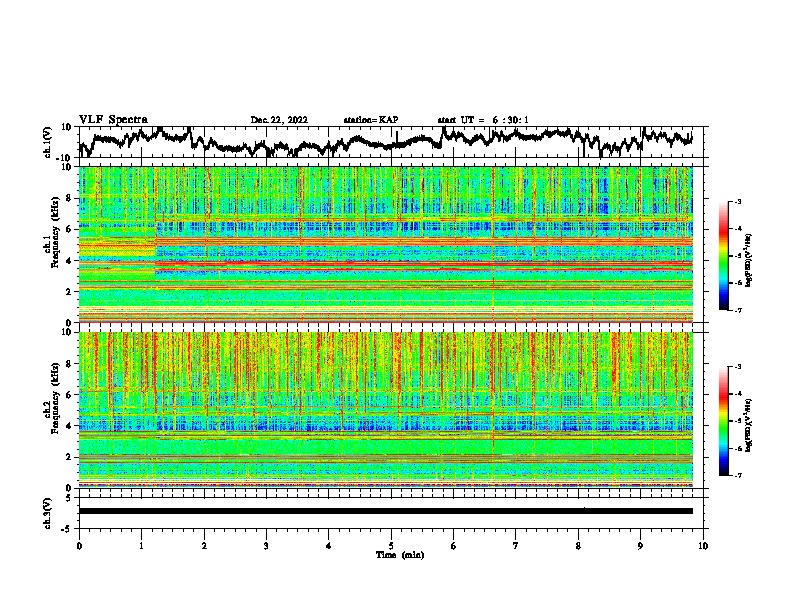
Task: Click the black ch.3 signal bar
Action: 386,511
